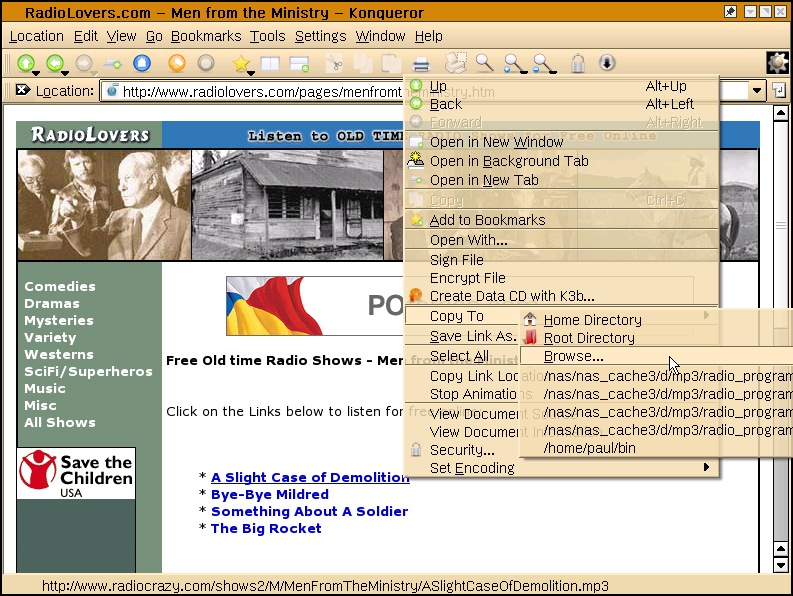The image size is (793, 596).
Task: Open the Mysteries sidebar link
Action: pos(59,320)
